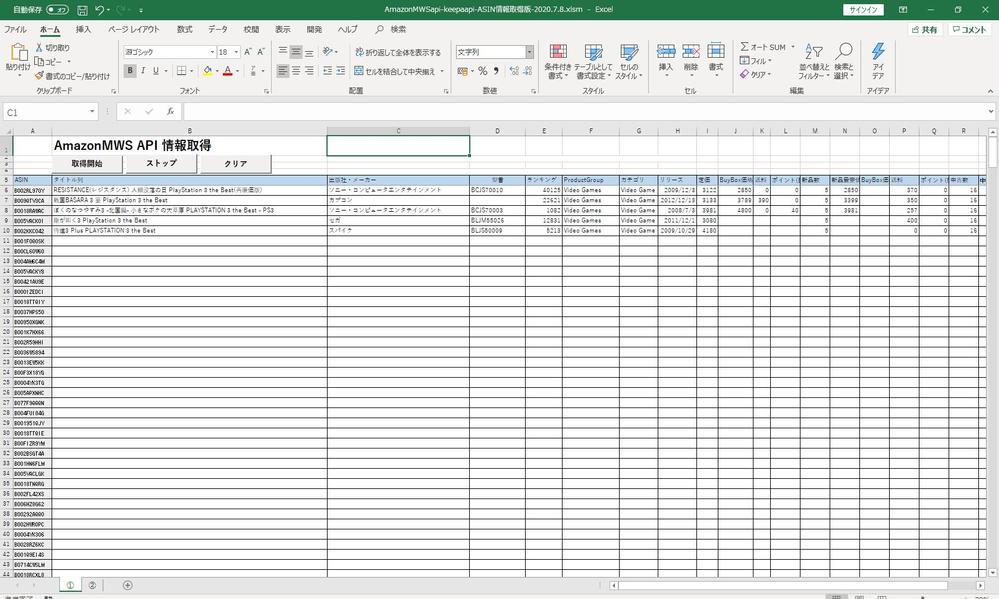
Task: Click the Share (共有) button
Action: (924, 29)
